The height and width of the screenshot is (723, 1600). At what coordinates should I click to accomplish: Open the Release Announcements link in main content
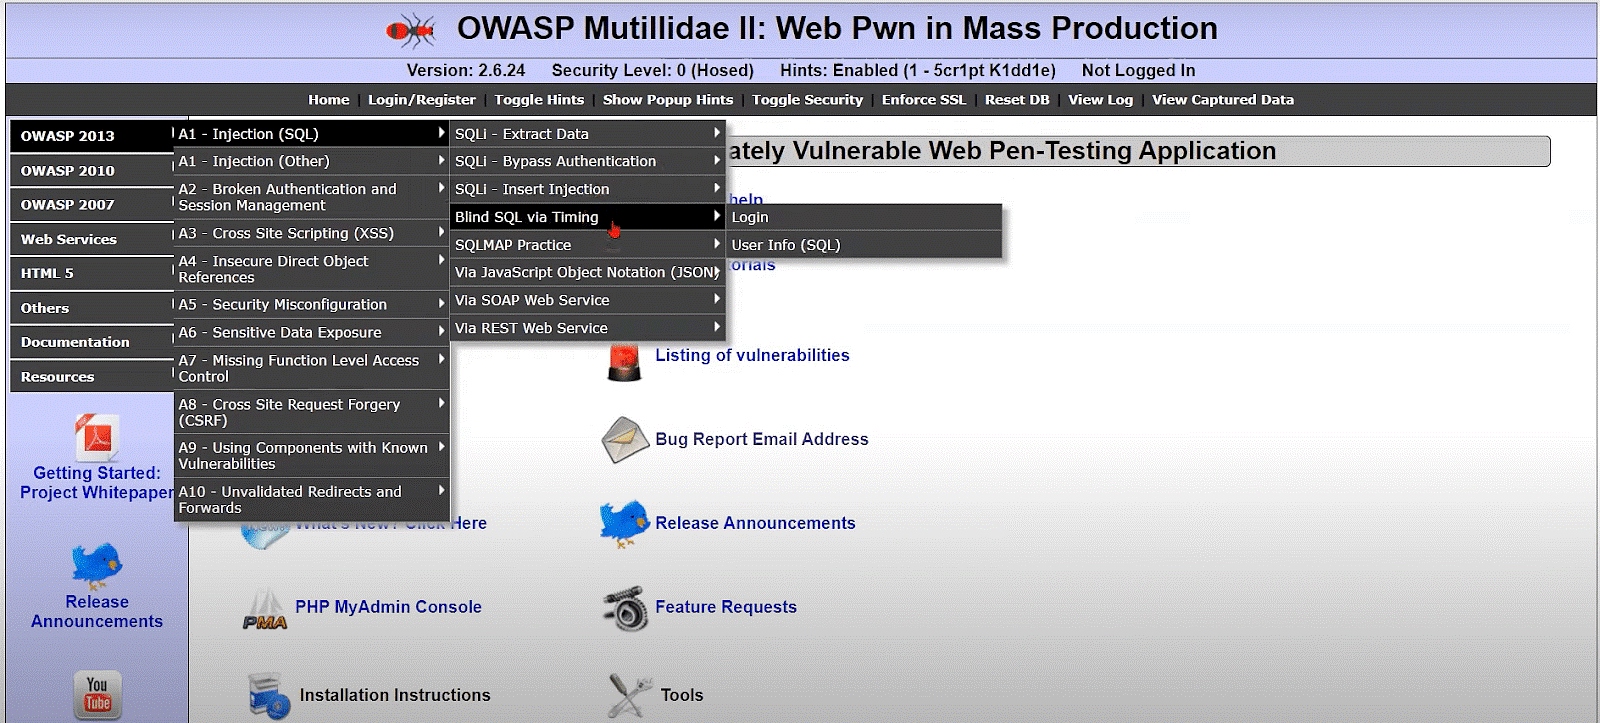click(x=755, y=523)
